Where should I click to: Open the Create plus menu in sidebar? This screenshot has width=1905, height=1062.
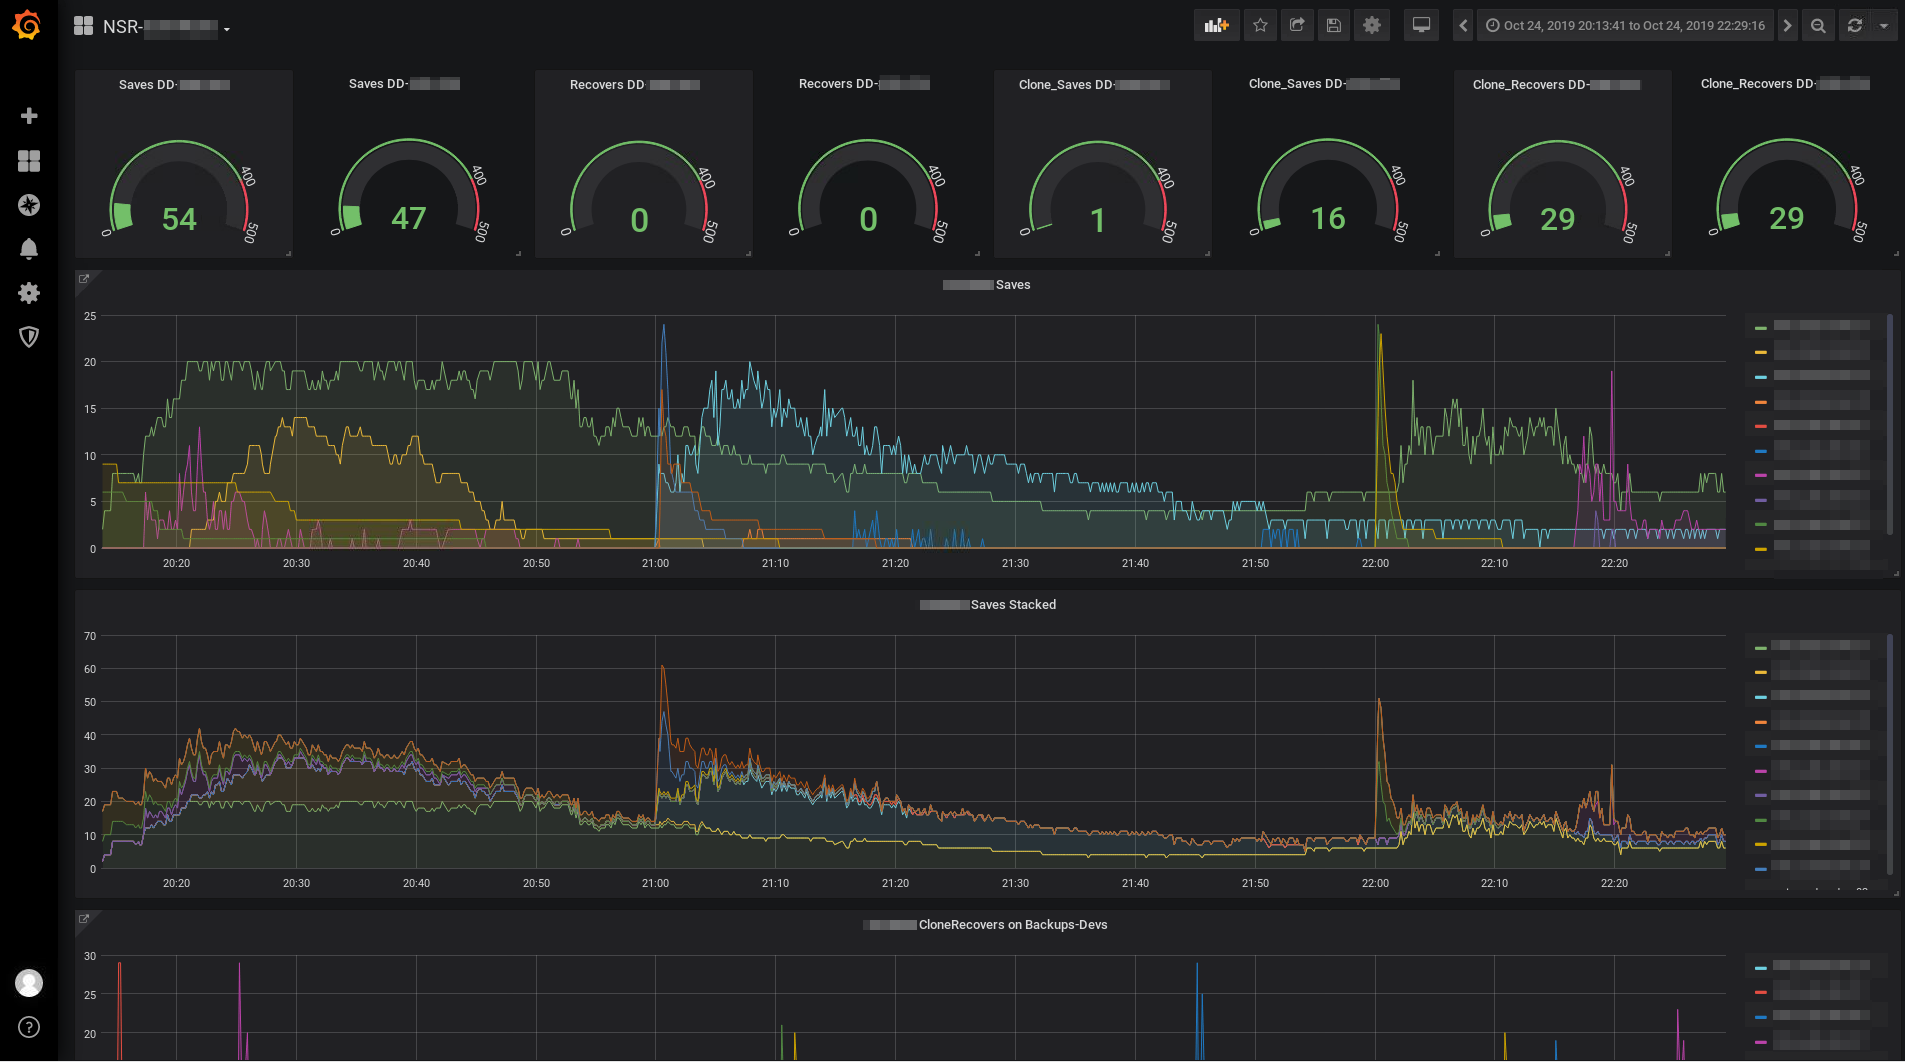tap(29, 116)
